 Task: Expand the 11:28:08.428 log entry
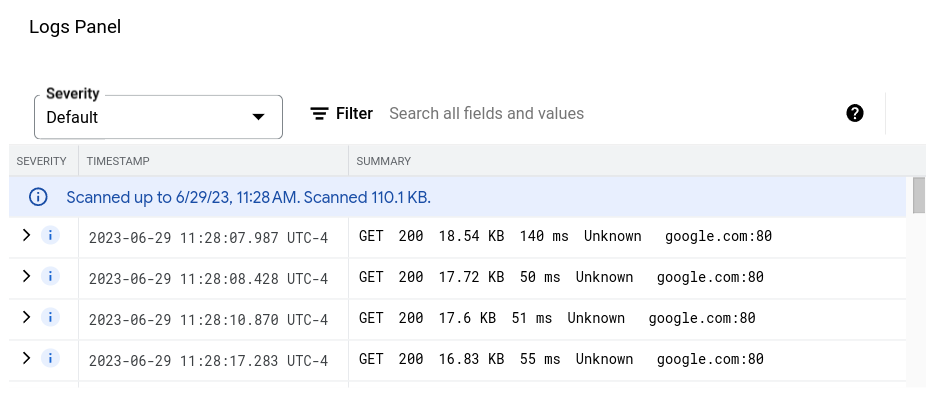point(26,275)
